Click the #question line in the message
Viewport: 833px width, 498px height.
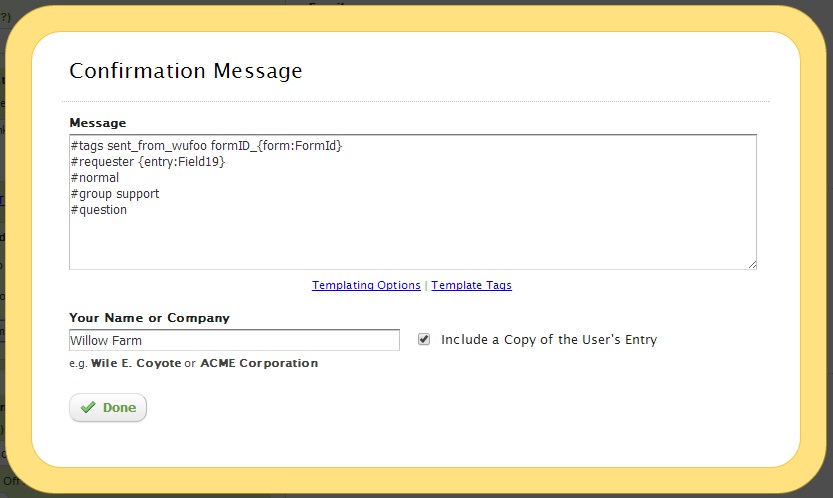click(99, 210)
